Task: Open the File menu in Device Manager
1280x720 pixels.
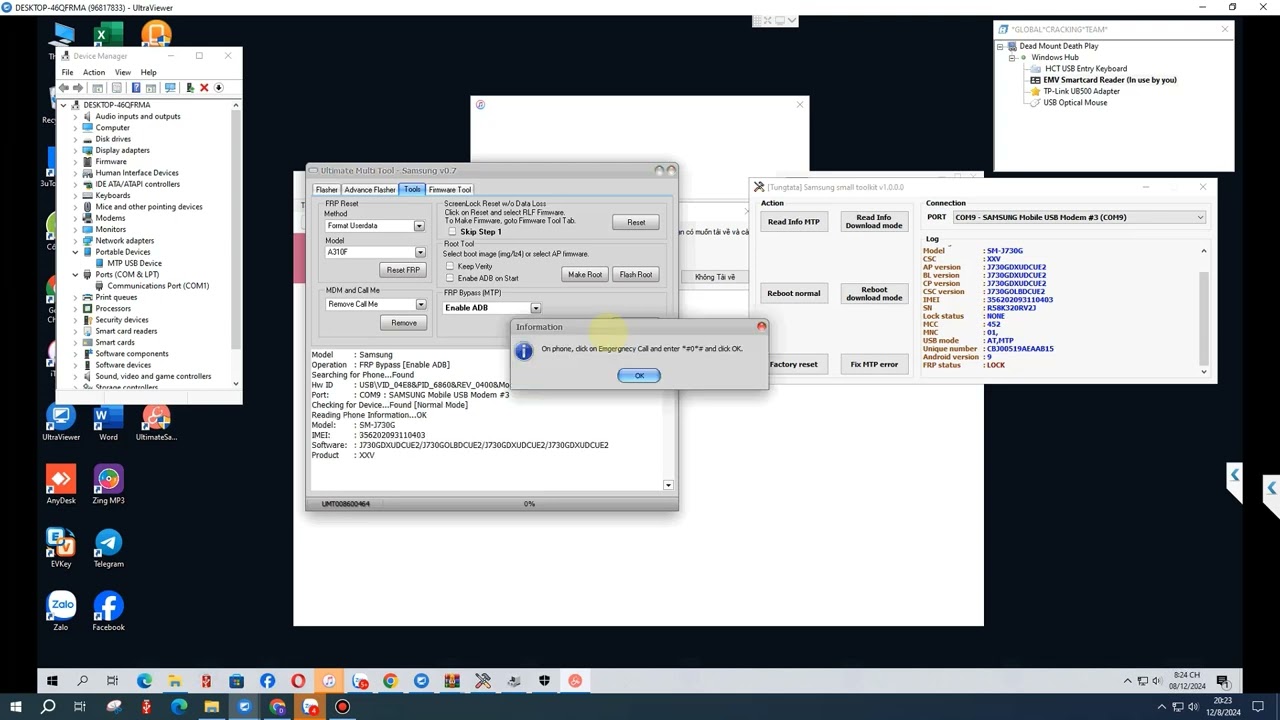Action: point(67,72)
